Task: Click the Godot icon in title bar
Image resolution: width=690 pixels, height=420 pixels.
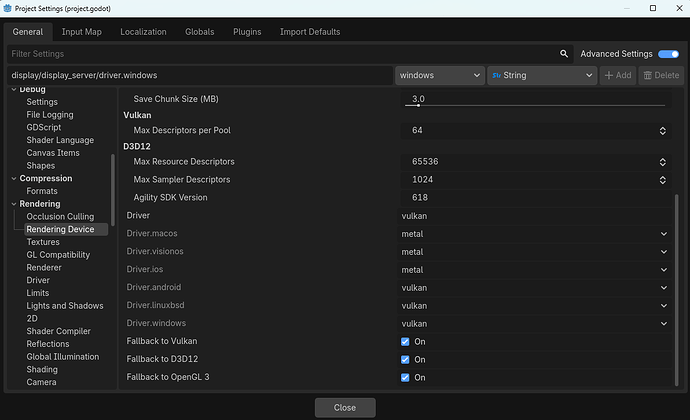Action: (8, 9)
